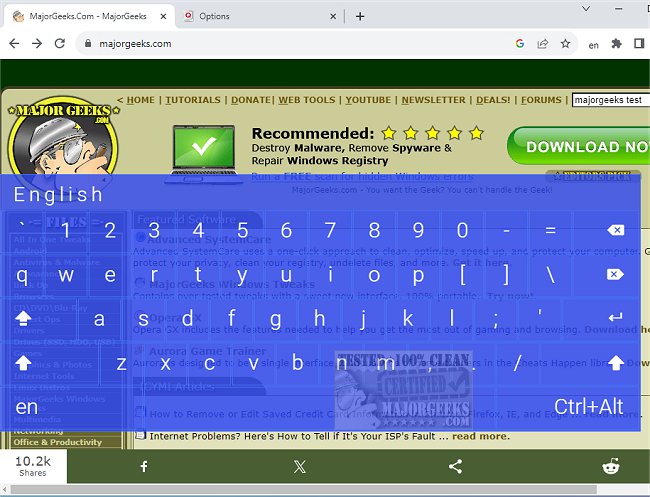Share to Reddit from bottom bar
650x497 pixels.
611,466
